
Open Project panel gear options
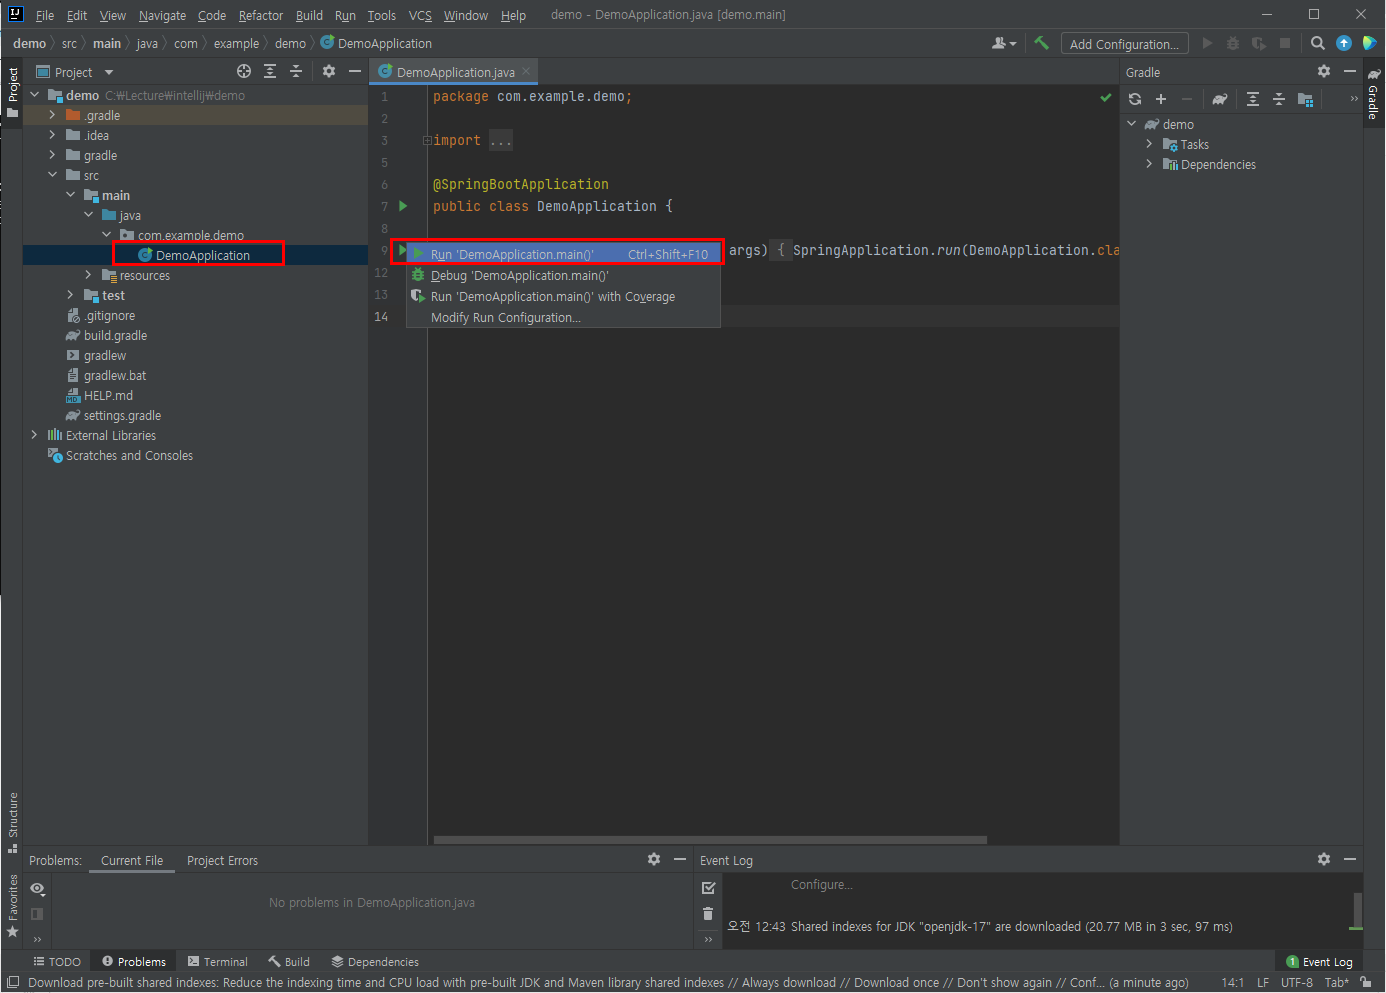click(329, 71)
